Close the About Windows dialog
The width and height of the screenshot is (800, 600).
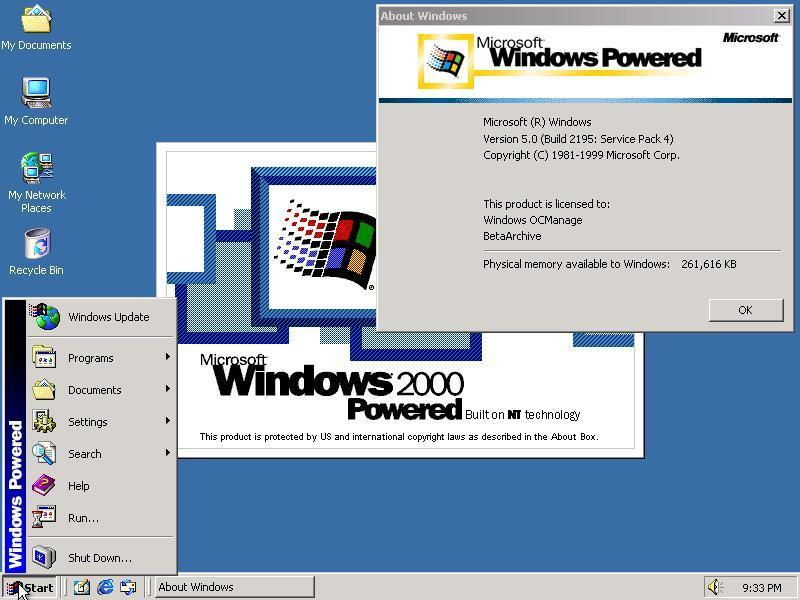pyautogui.click(x=781, y=16)
